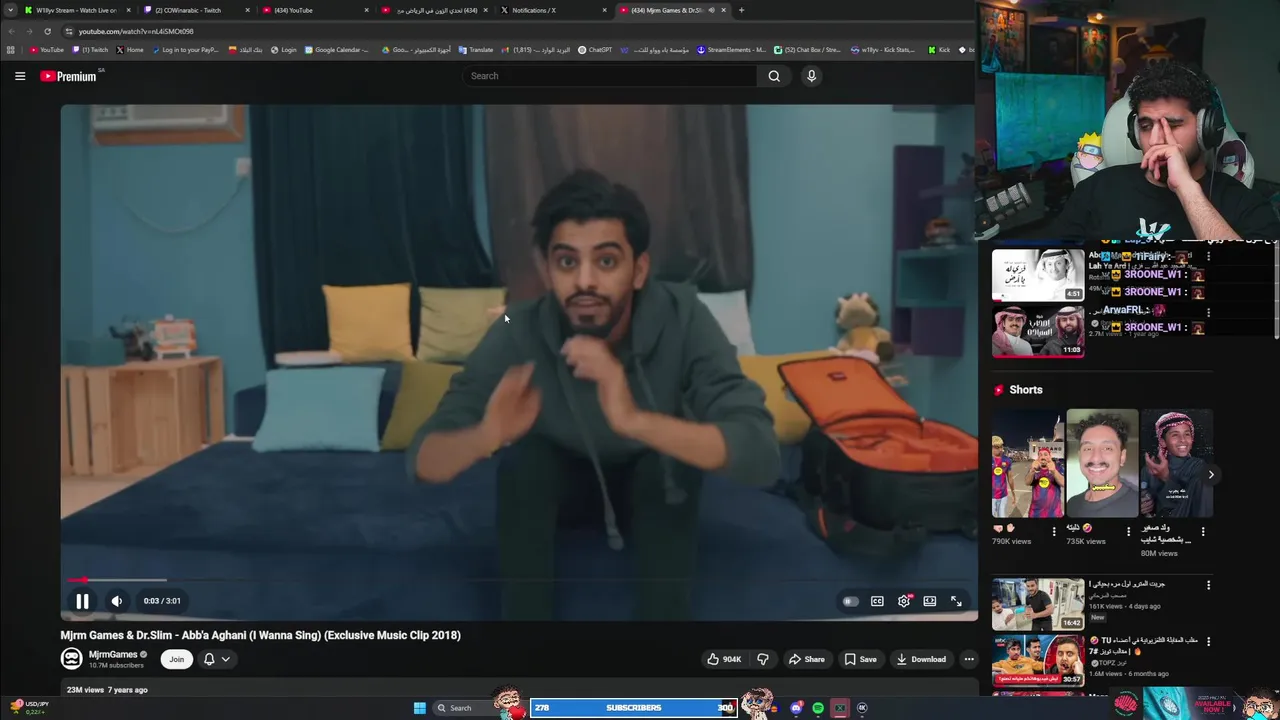The image size is (1280, 720).
Task: Open the Short with 80M views
Action: pyautogui.click(x=1176, y=463)
